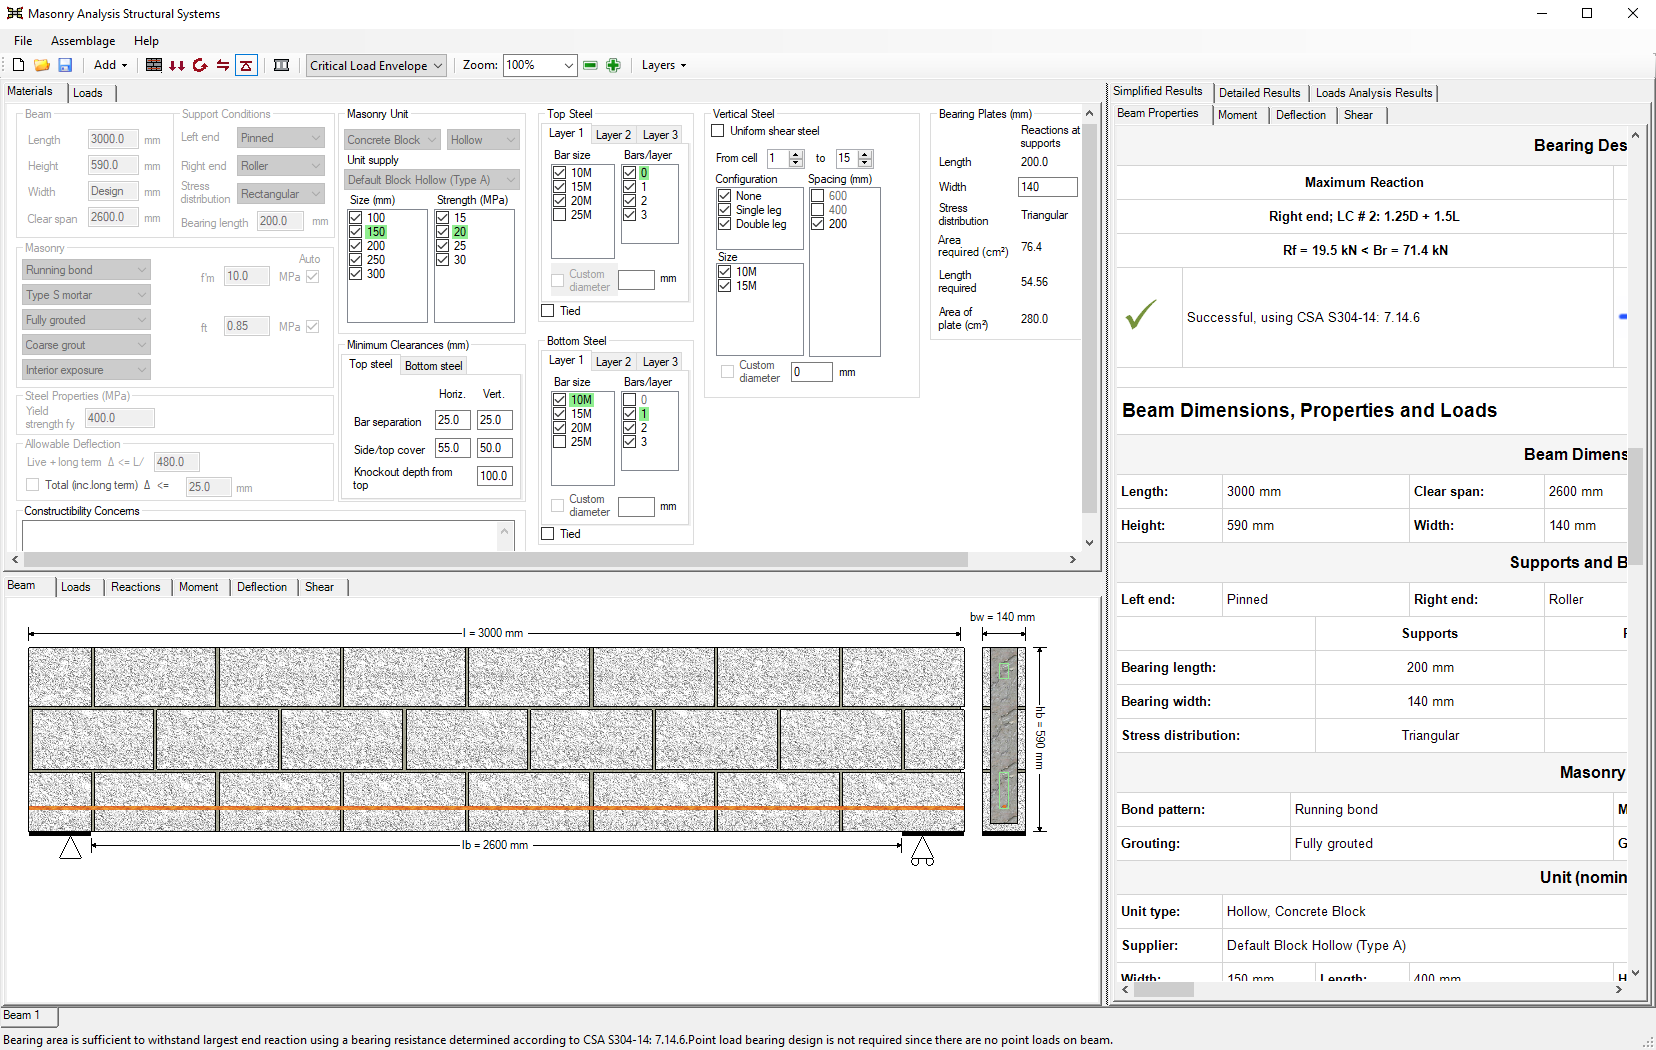Toggle the Uniform shear steel checkbox
1656x1050 pixels.
click(718, 131)
